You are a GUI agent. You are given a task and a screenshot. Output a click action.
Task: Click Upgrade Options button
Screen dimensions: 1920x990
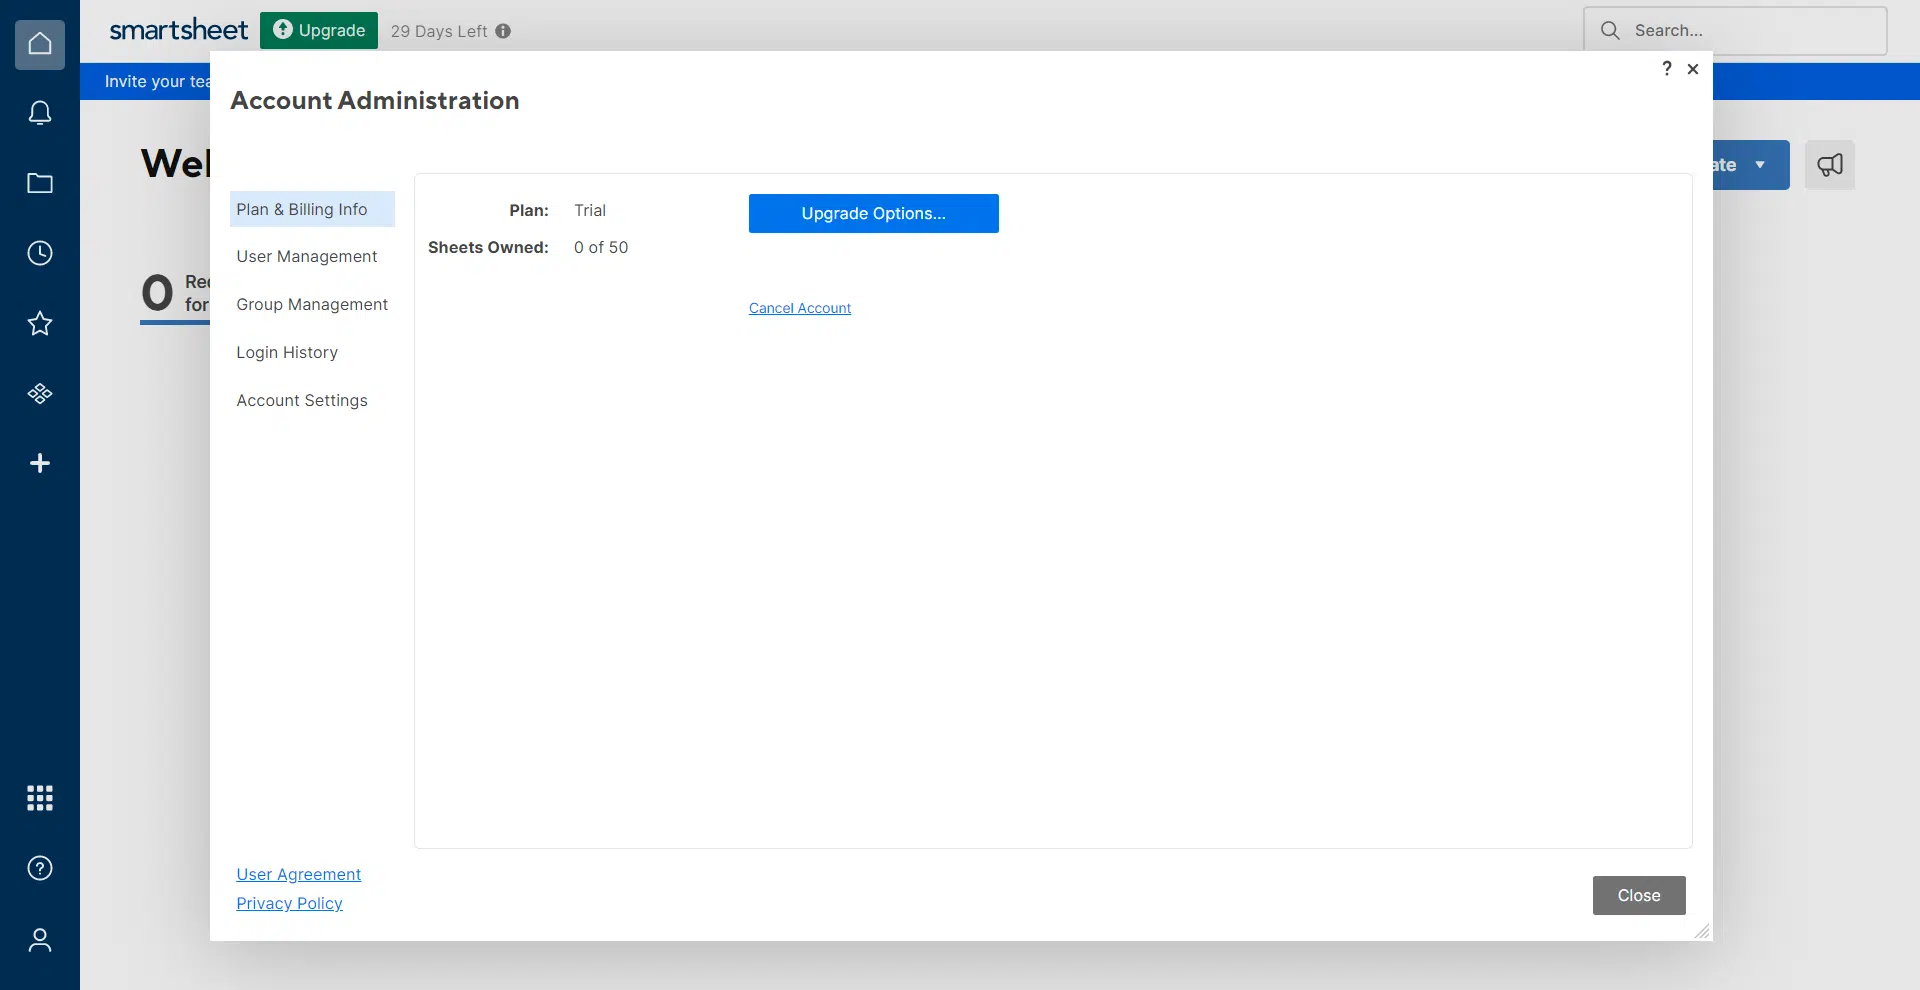tap(874, 213)
